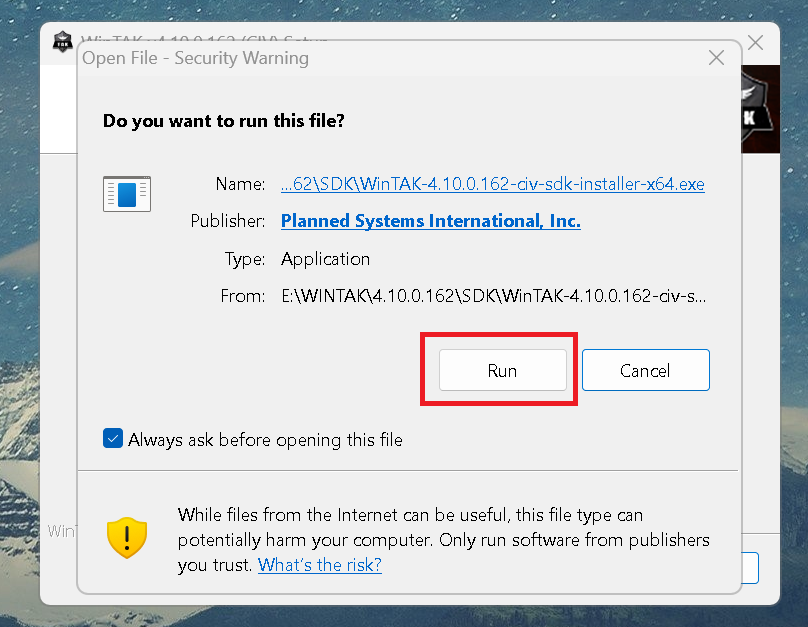Click the yellow warning shield icon
This screenshot has width=808, height=627.
pos(127,538)
